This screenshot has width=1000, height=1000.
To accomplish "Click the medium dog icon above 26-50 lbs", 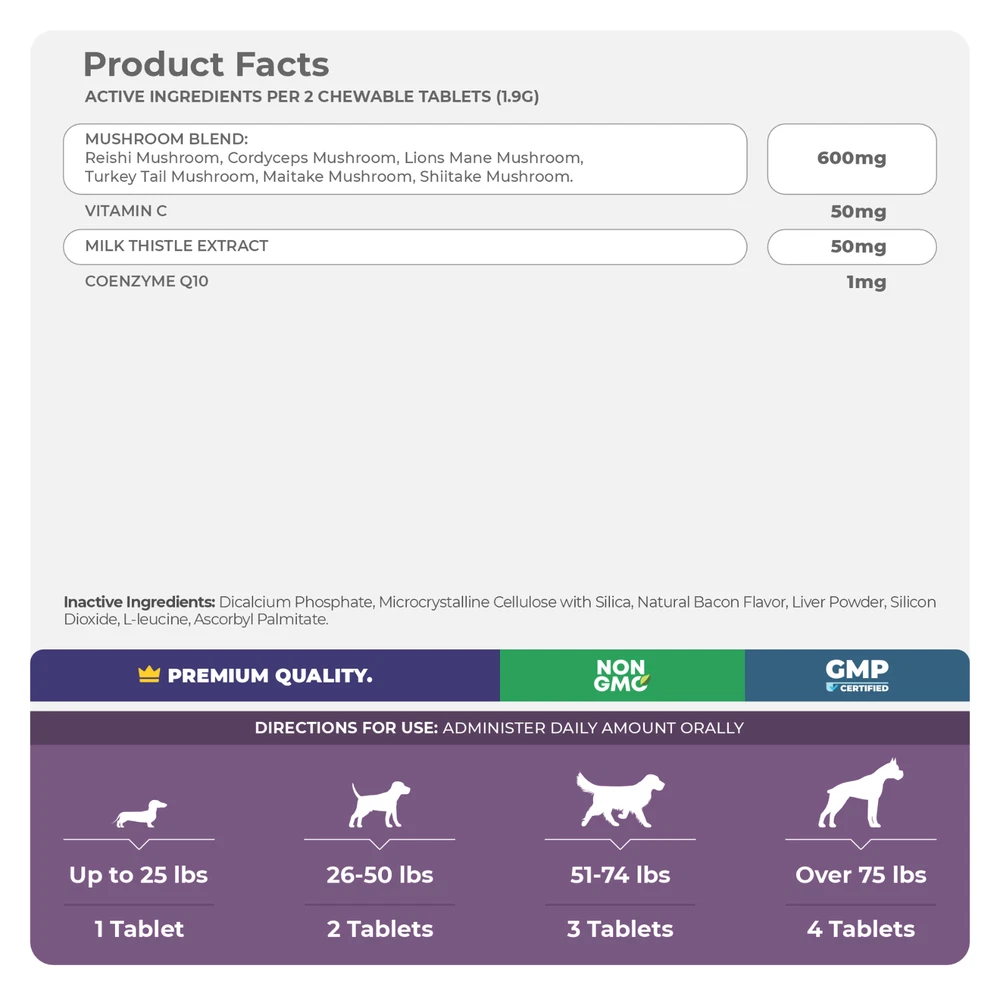I will coord(379,804).
